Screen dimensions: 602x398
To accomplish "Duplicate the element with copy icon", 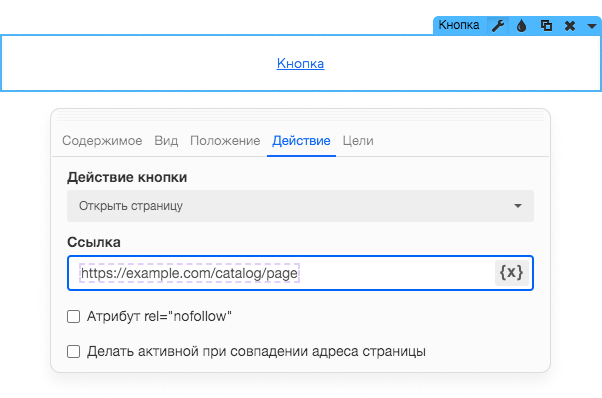I will pyautogui.click(x=546, y=26).
